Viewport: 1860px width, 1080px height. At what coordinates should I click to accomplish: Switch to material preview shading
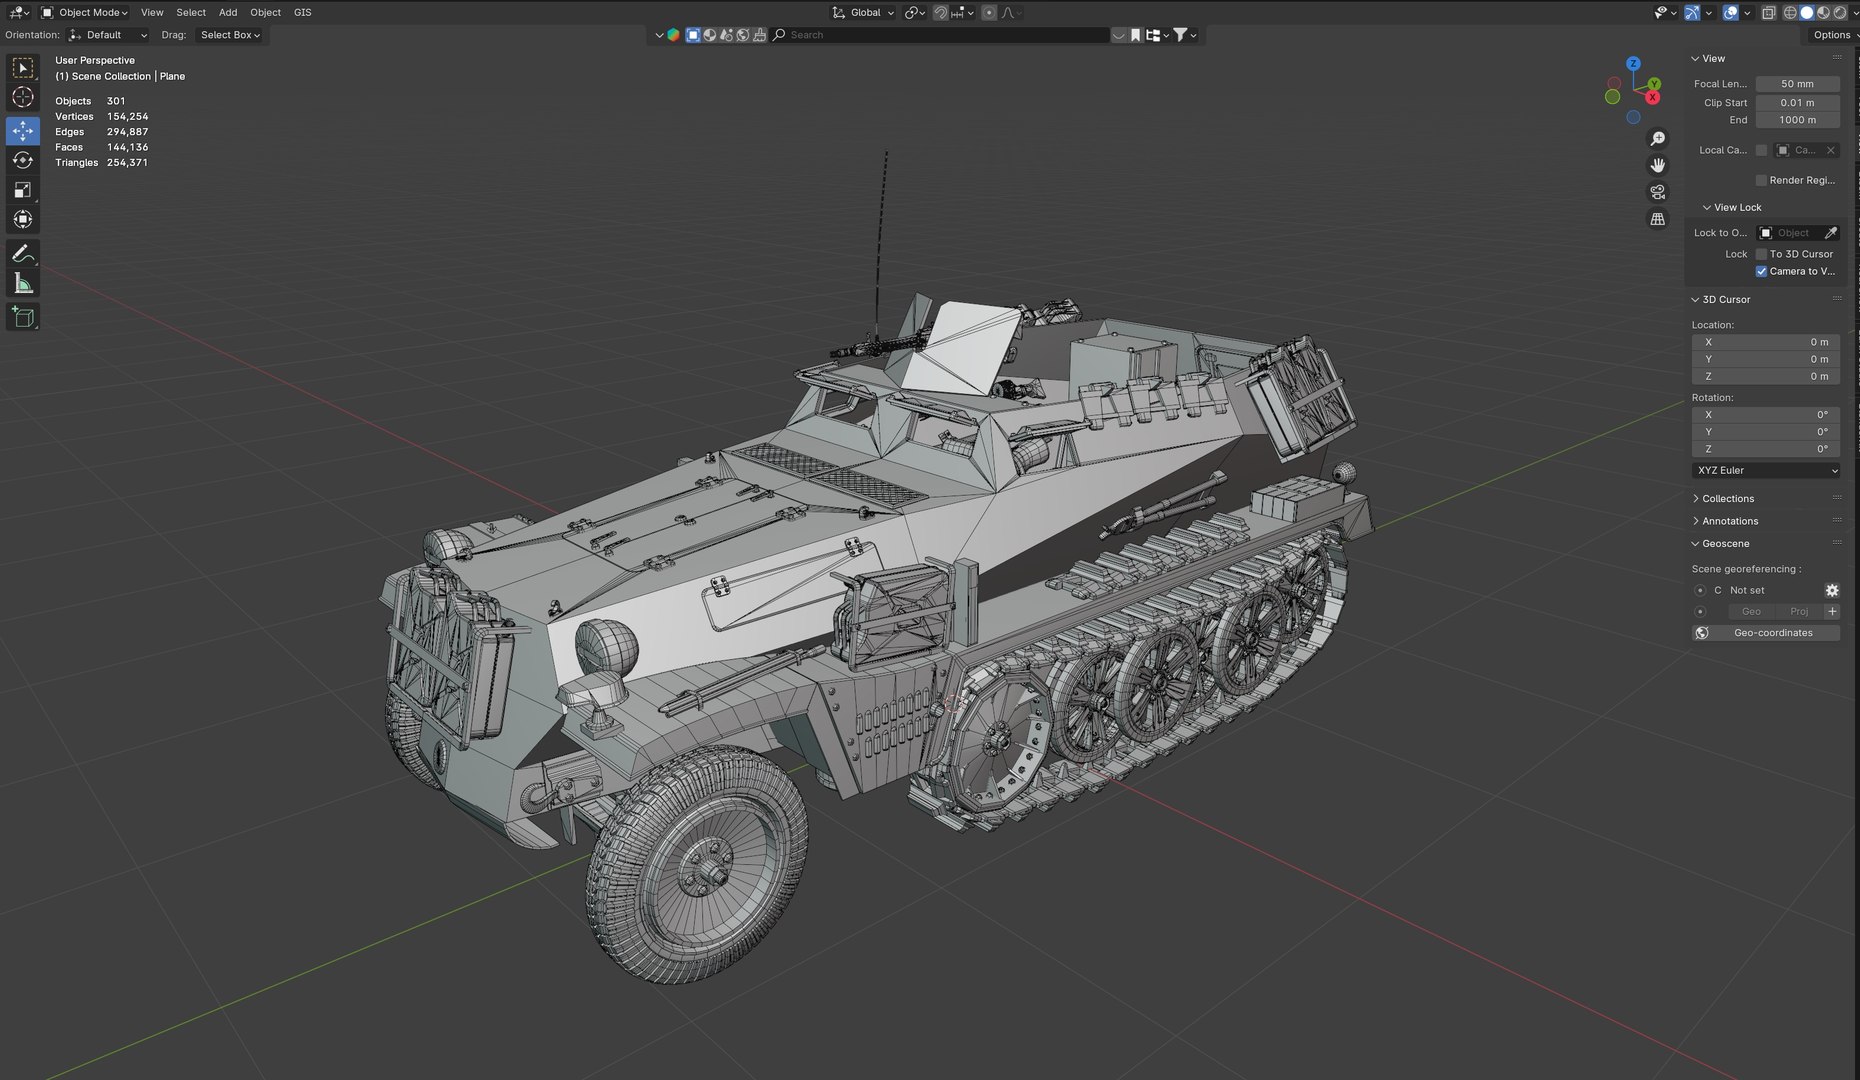1823,13
